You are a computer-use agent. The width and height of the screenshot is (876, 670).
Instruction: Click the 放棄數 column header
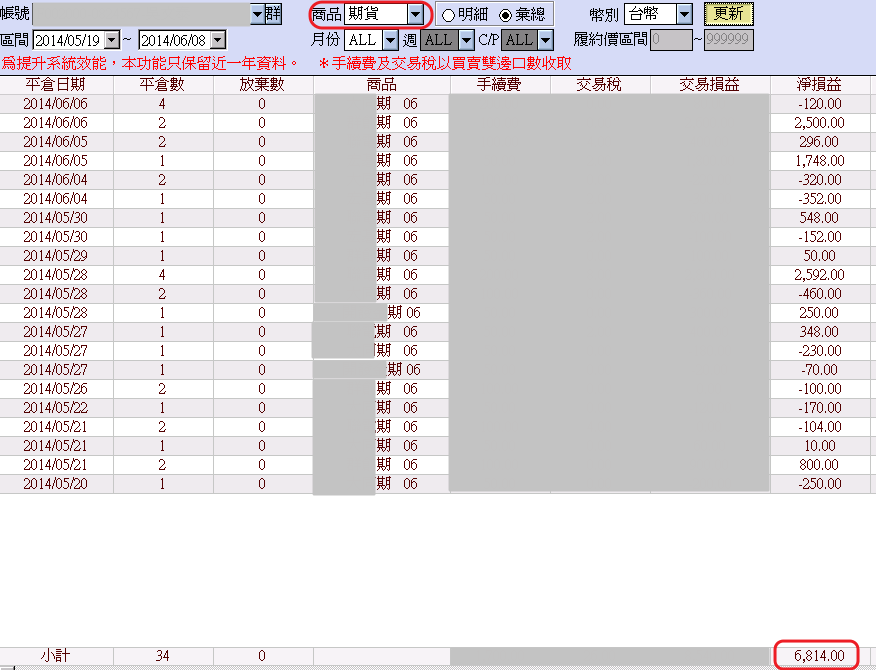(262, 85)
